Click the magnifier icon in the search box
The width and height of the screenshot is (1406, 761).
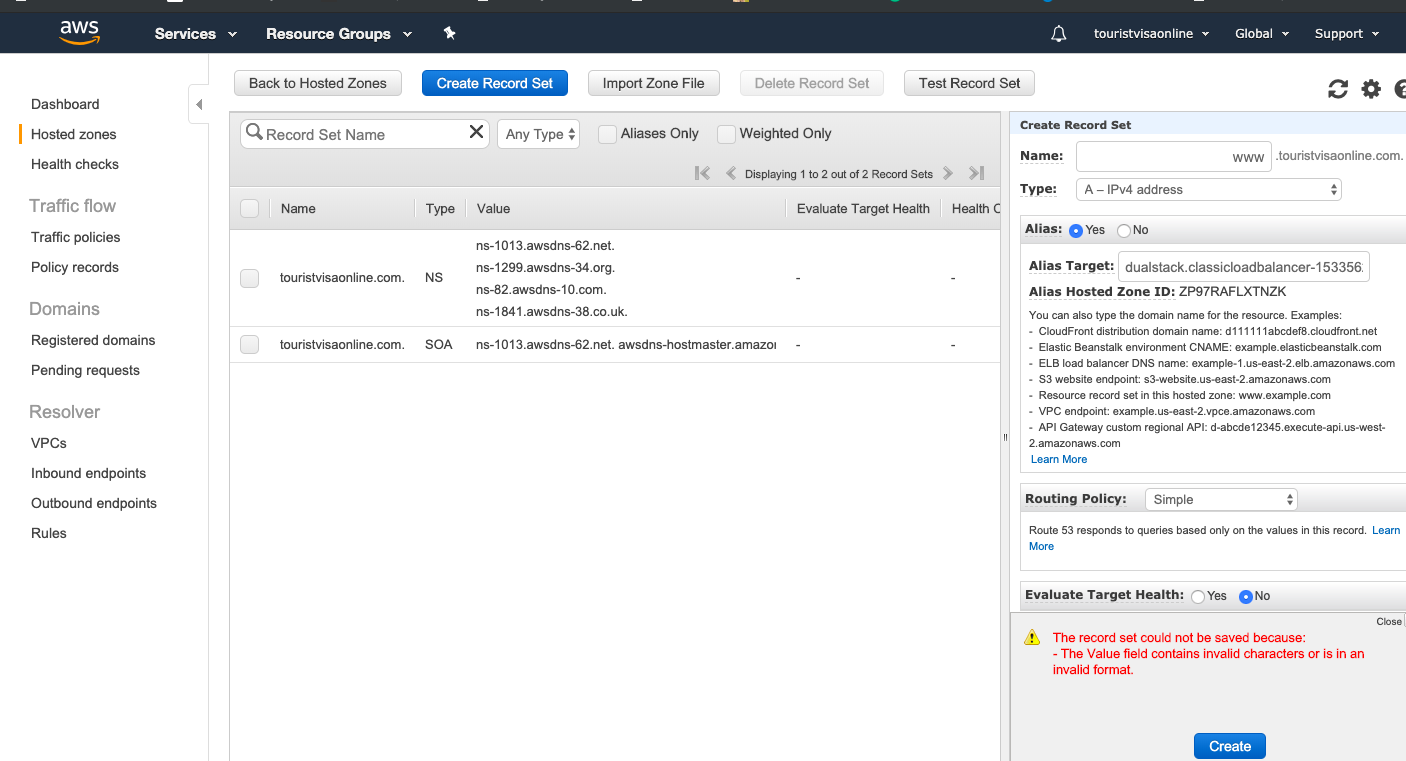(254, 133)
